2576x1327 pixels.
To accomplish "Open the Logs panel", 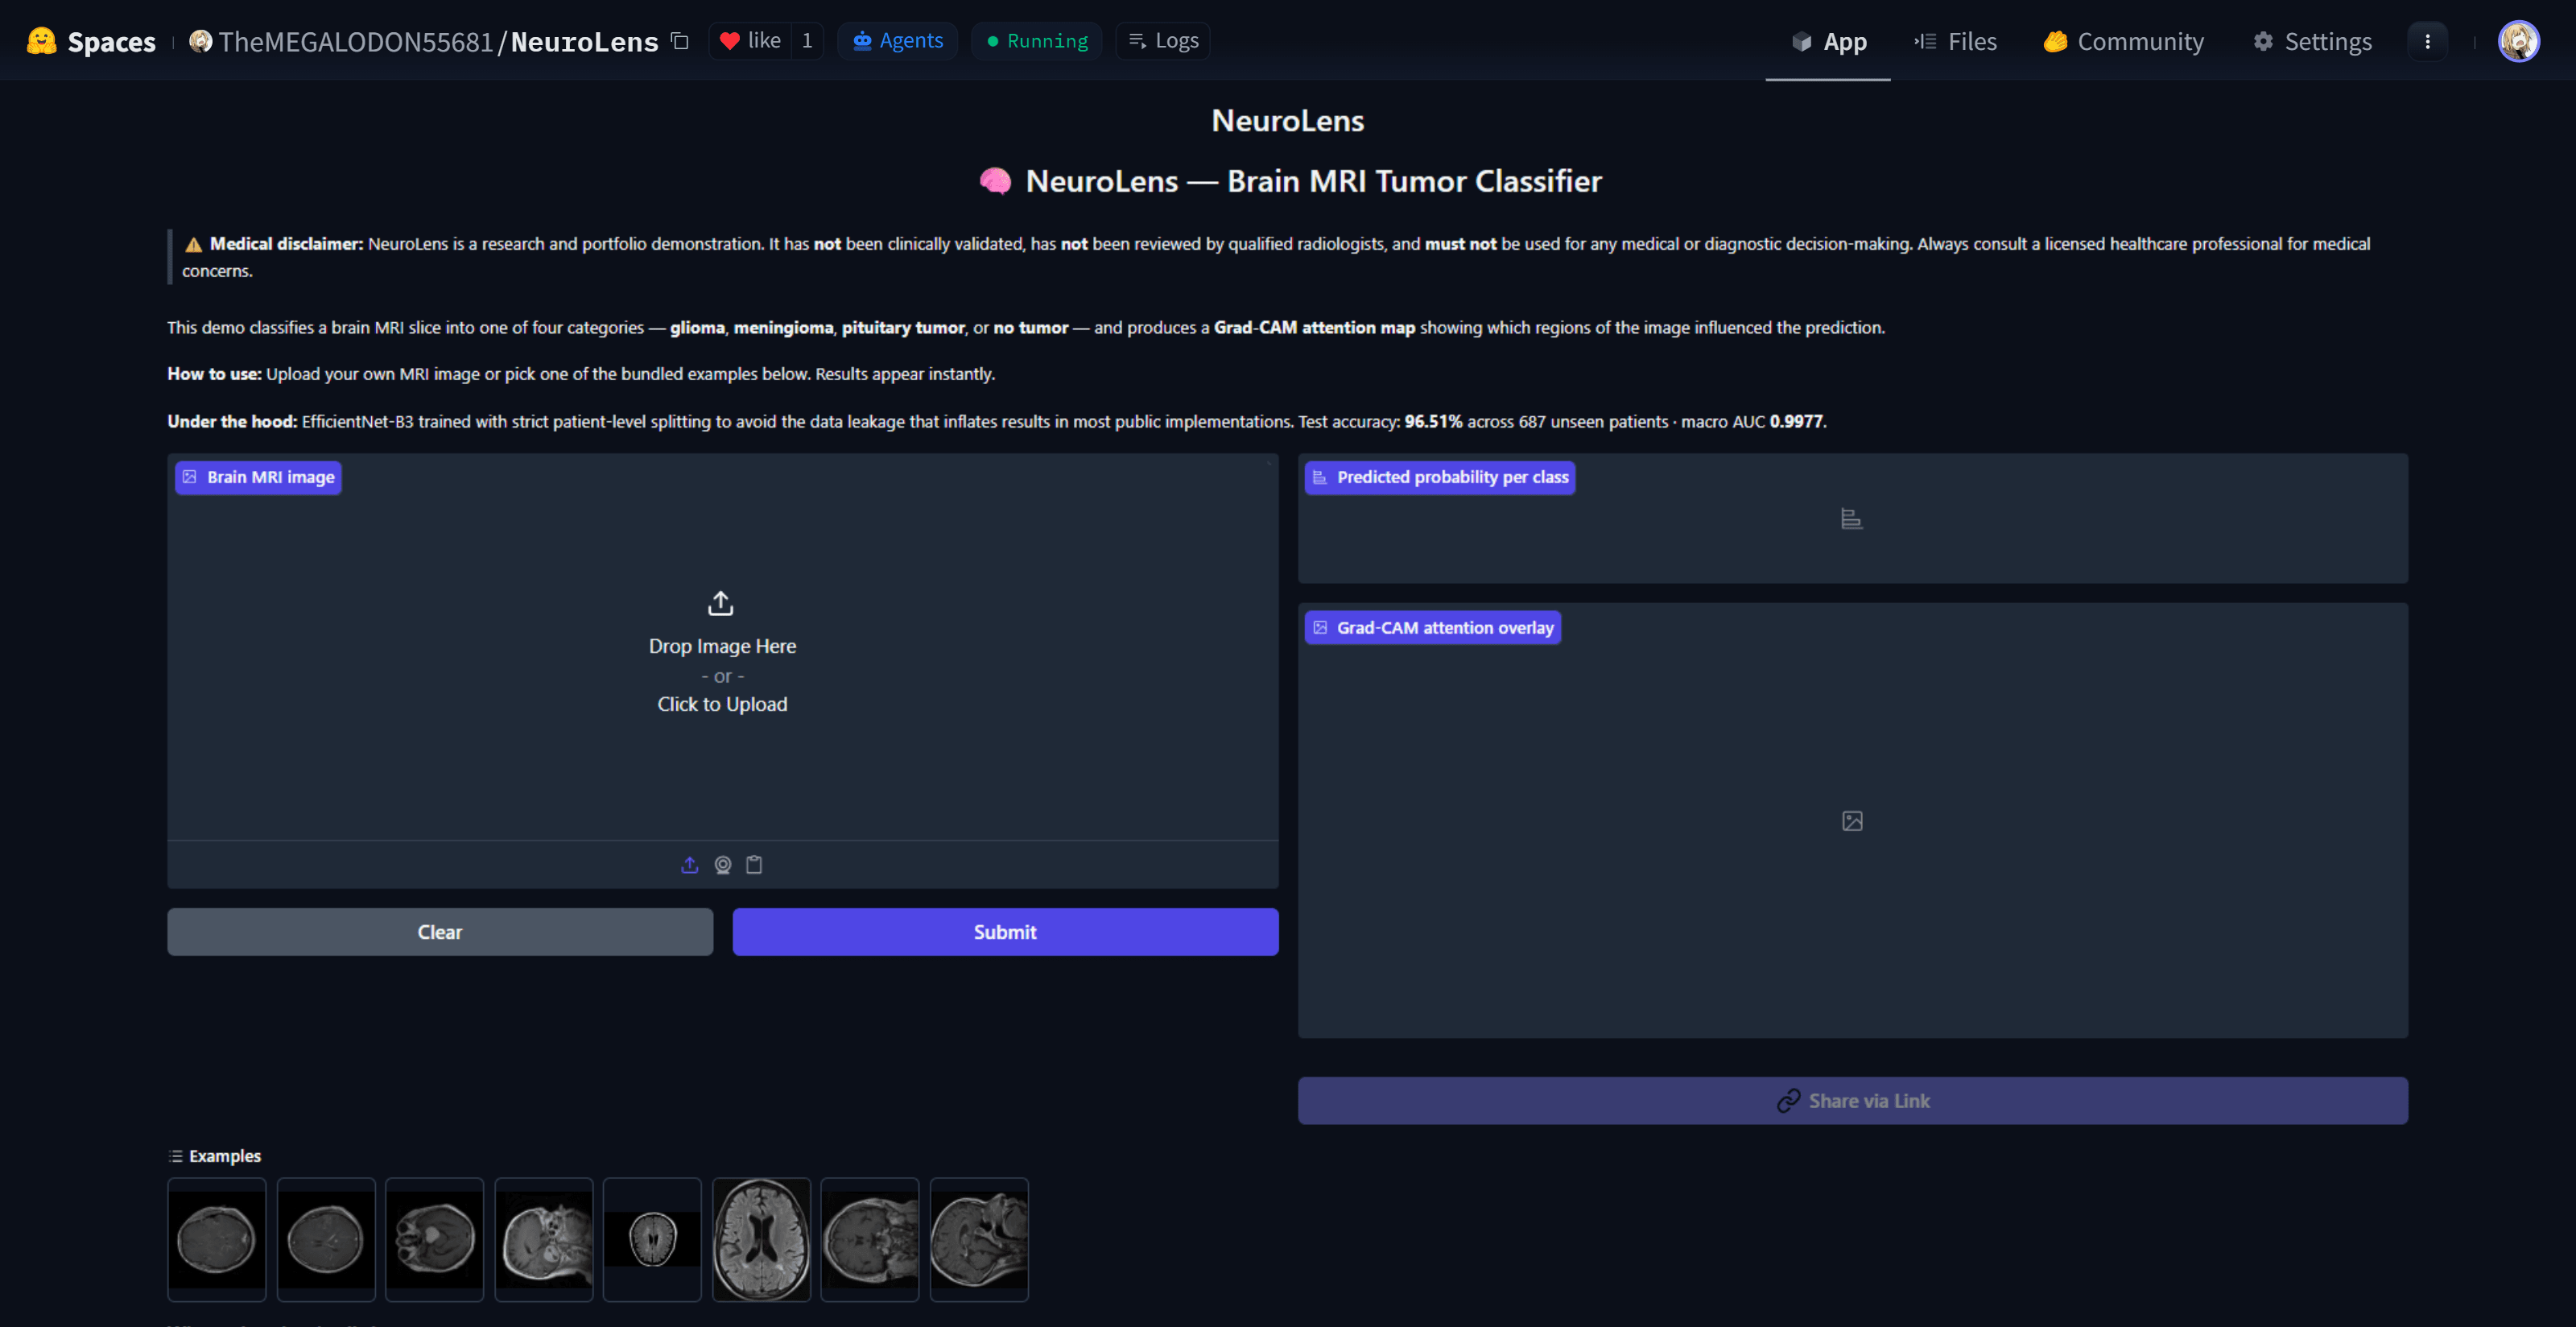I will tap(1163, 41).
